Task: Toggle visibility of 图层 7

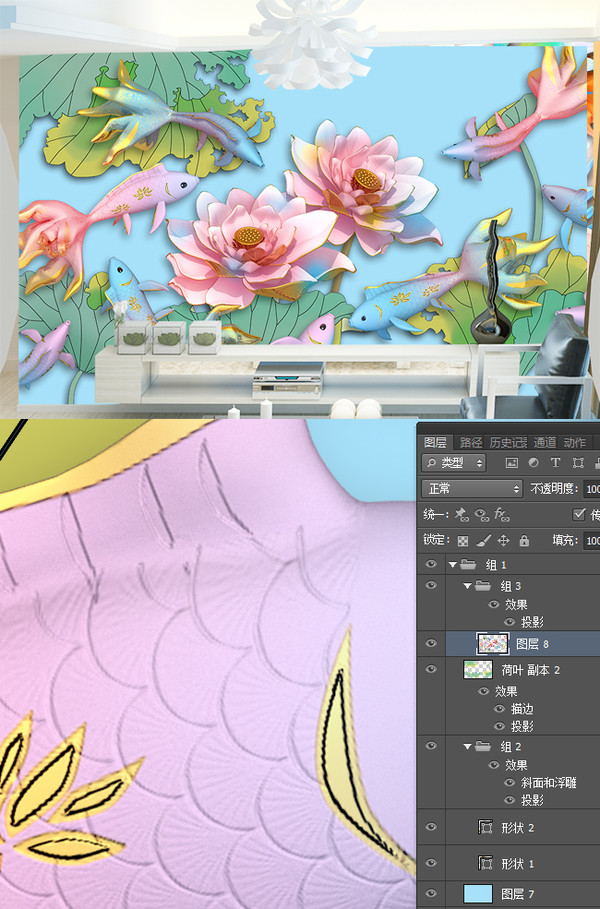Action: point(431,893)
